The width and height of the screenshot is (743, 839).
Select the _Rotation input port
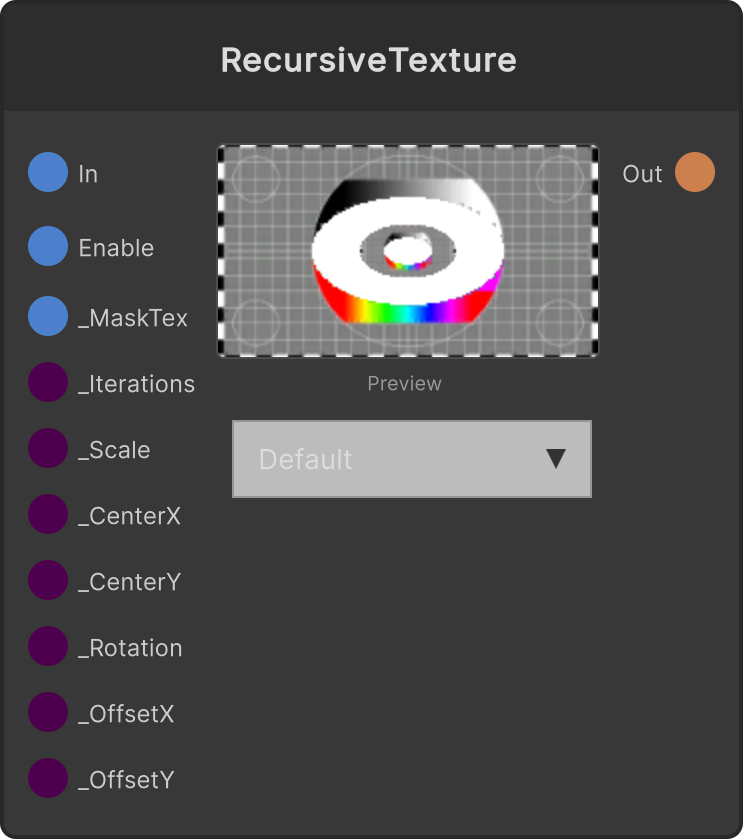(x=48, y=646)
